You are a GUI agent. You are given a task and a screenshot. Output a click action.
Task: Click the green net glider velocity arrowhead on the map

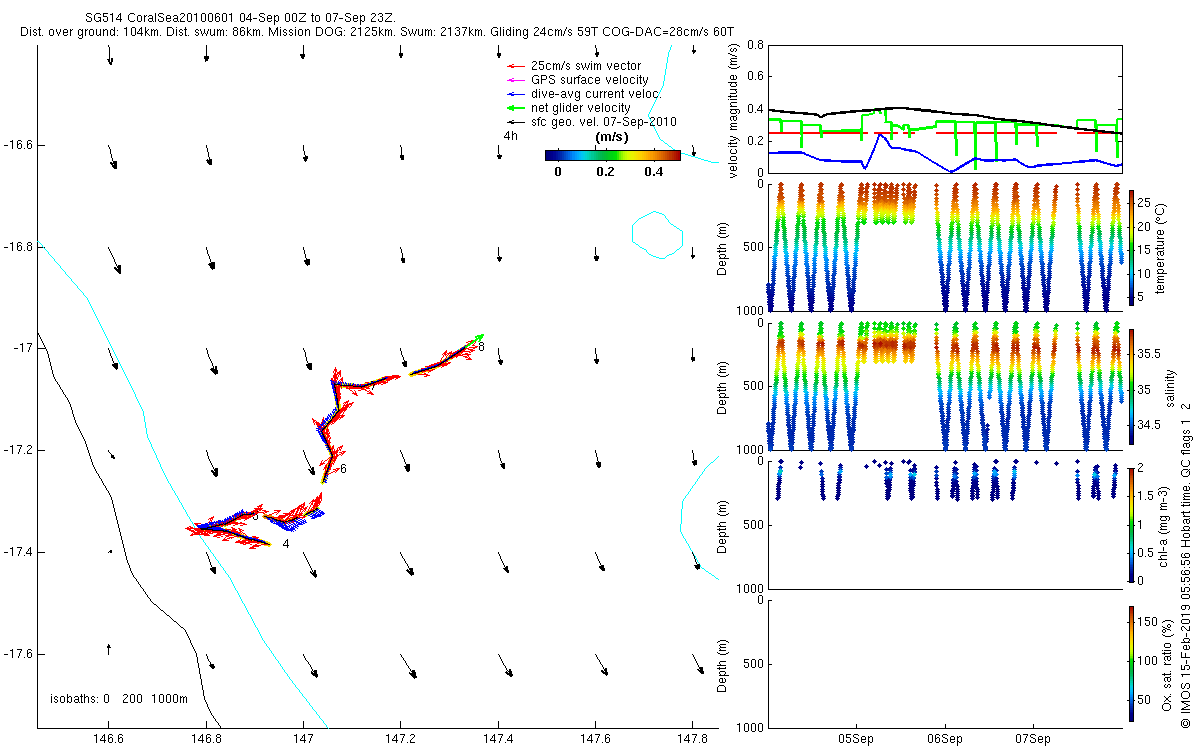tap(479, 337)
